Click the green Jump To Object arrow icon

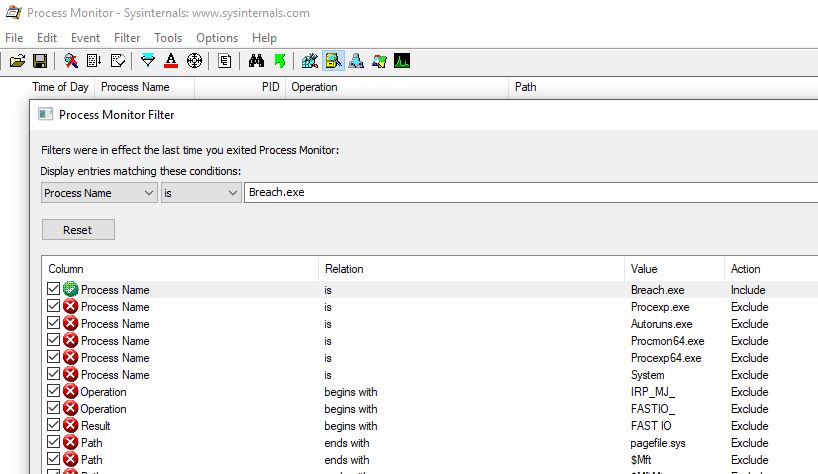pyautogui.click(x=280, y=61)
